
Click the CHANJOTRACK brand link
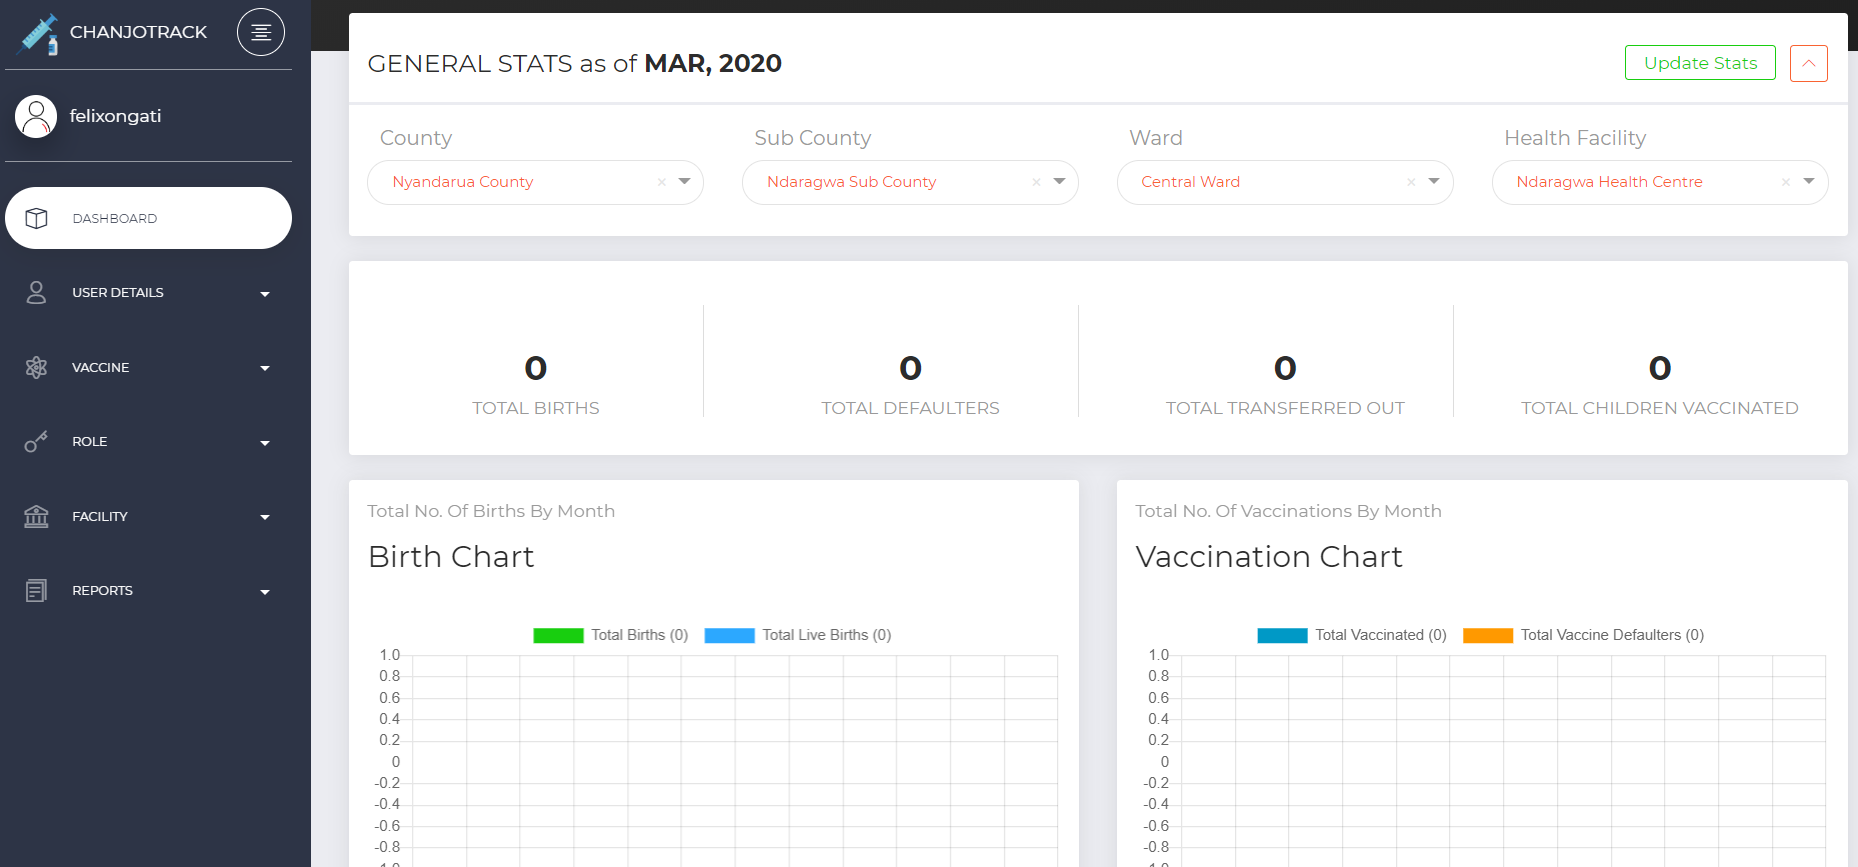[x=138, y=32]
